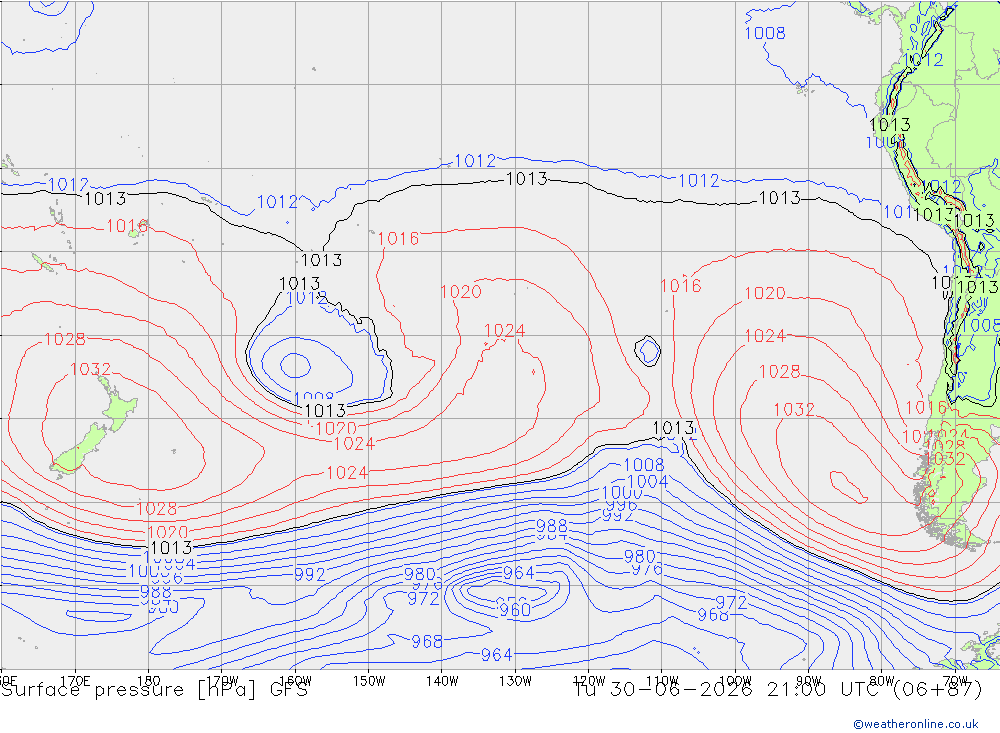Click the red 1028 label west of New Zealand
The width and height of the screenshot is (1000, 733).
64,339
